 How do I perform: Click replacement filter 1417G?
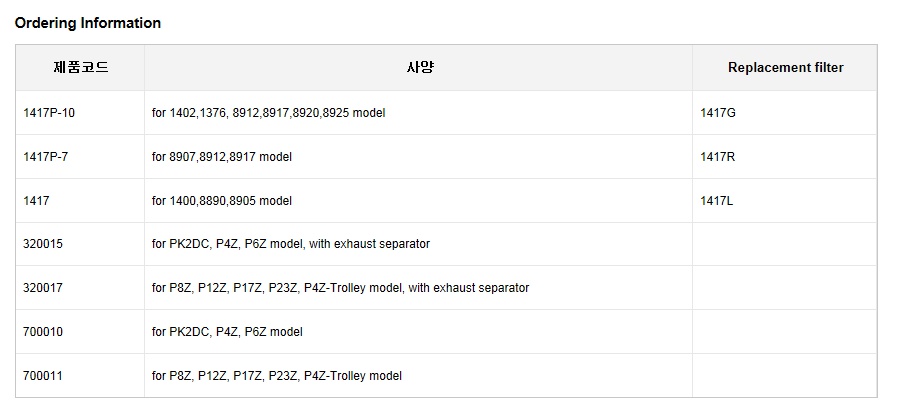718,113
